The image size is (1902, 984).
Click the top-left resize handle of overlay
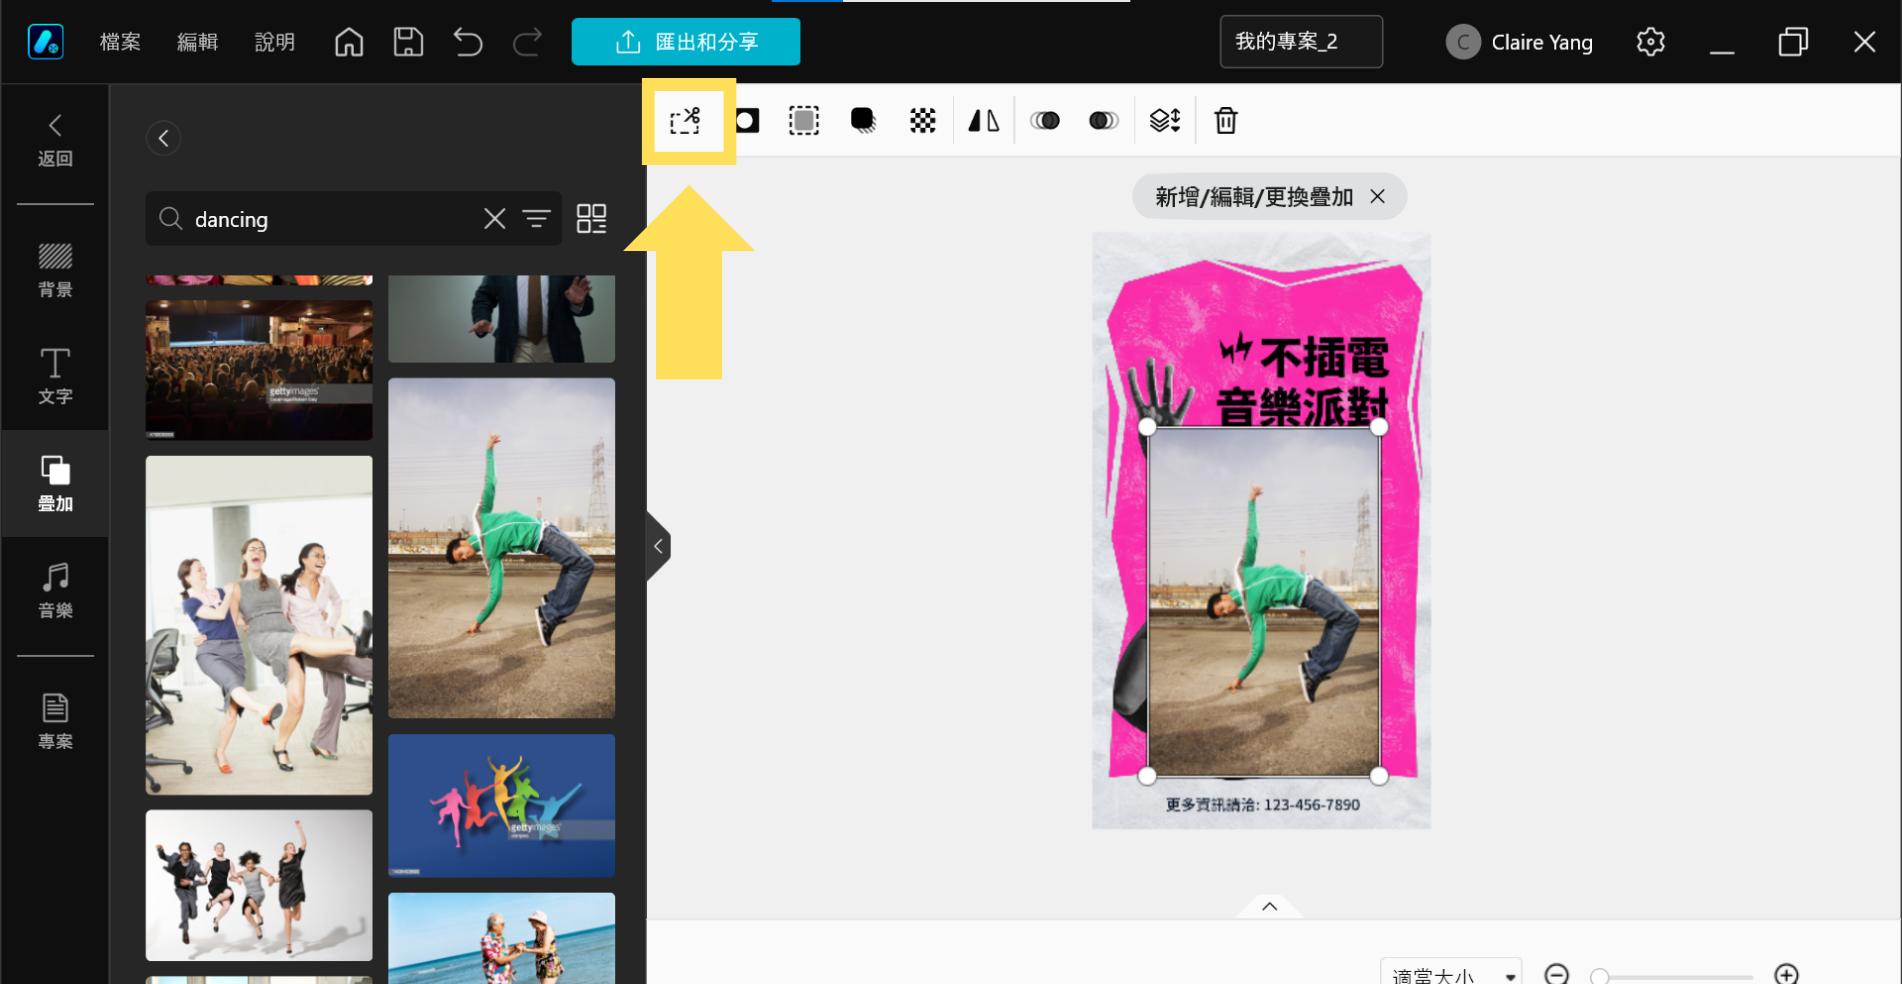click(x=1147, y=427)
